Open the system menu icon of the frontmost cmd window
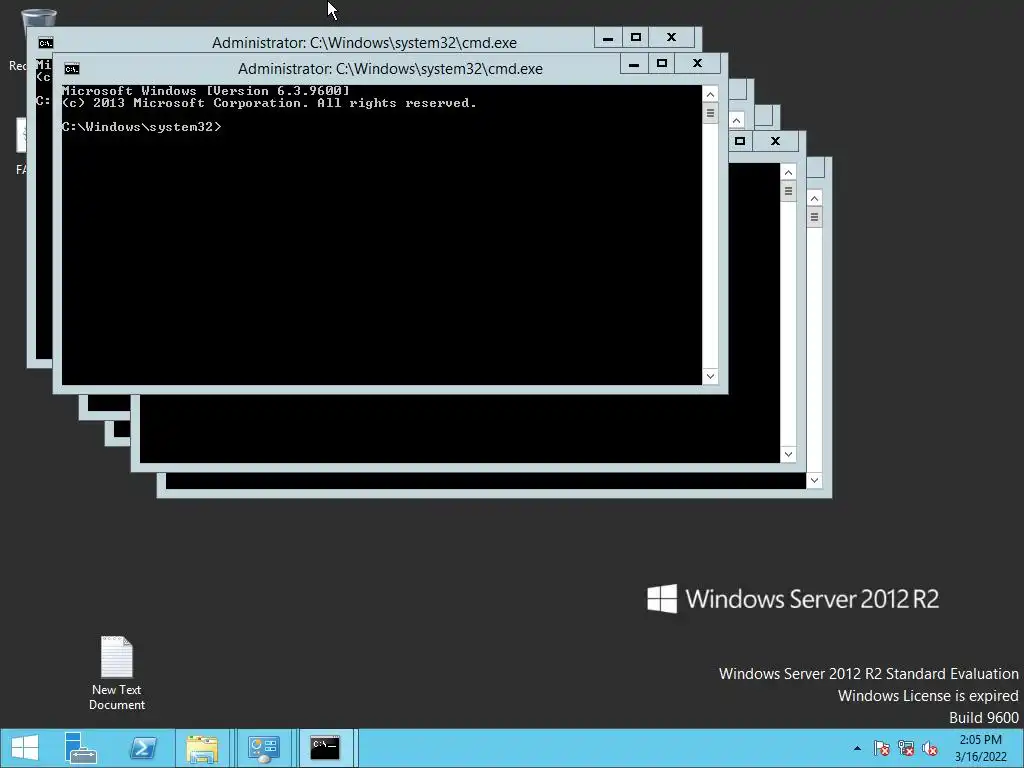The width and height of the screenshot is (1024, 768). [72, 69]
